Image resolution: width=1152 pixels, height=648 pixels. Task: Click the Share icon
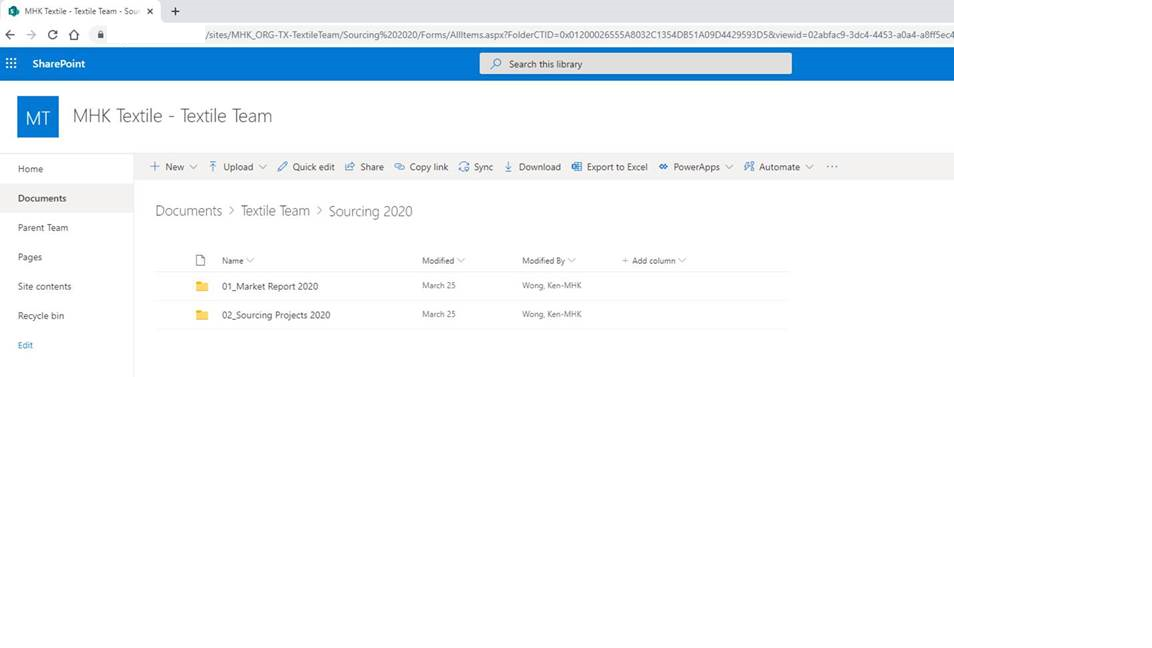tap(350, 167)
